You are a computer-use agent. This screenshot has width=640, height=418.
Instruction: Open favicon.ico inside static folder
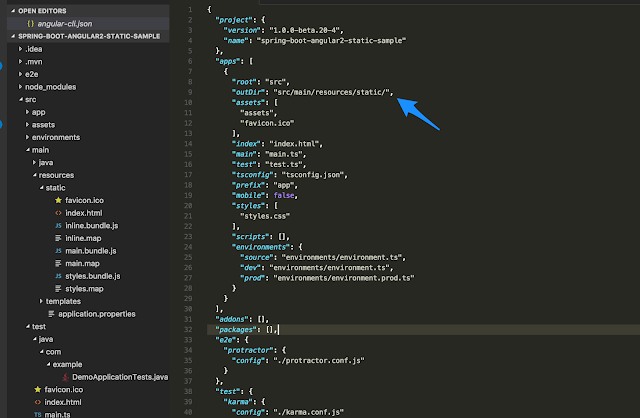[x=84, y=200]
